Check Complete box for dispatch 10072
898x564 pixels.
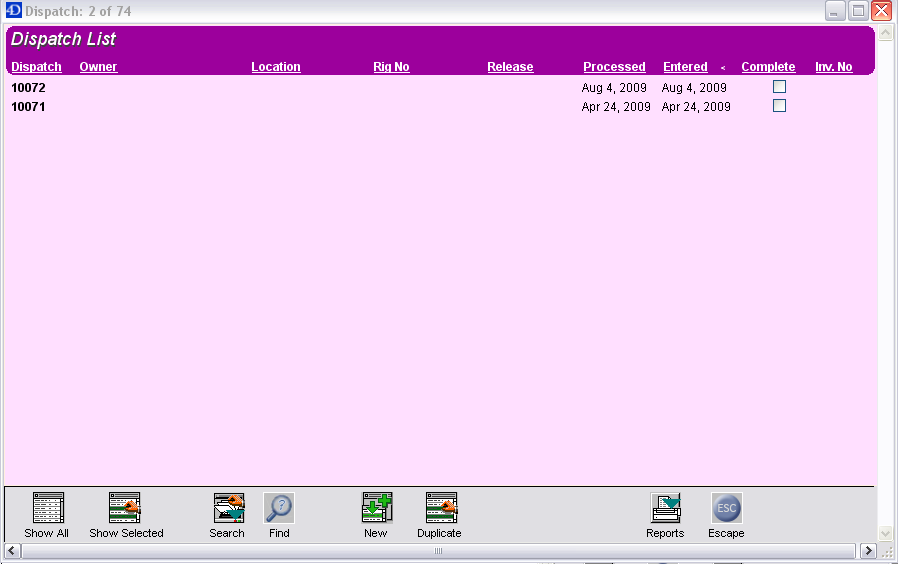780,87
